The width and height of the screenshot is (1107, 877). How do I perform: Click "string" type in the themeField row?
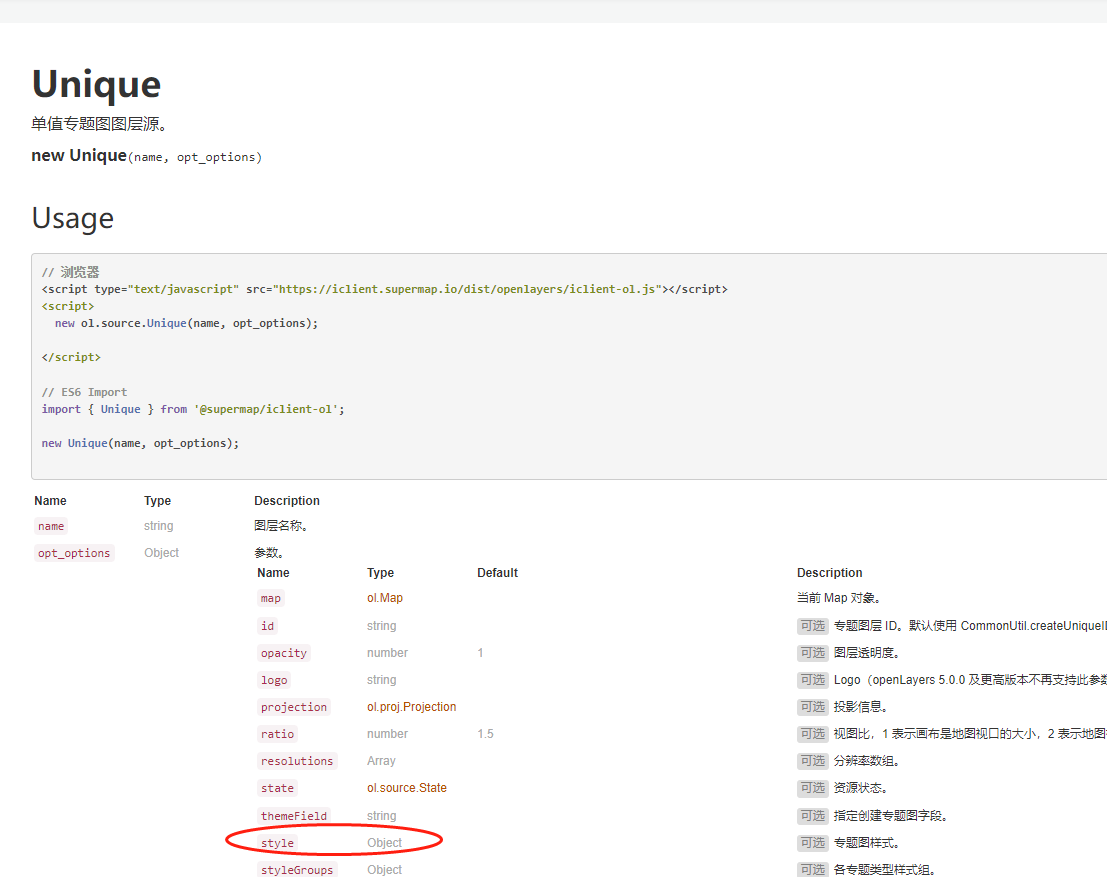pyautogui.click(x=382, y=816)
